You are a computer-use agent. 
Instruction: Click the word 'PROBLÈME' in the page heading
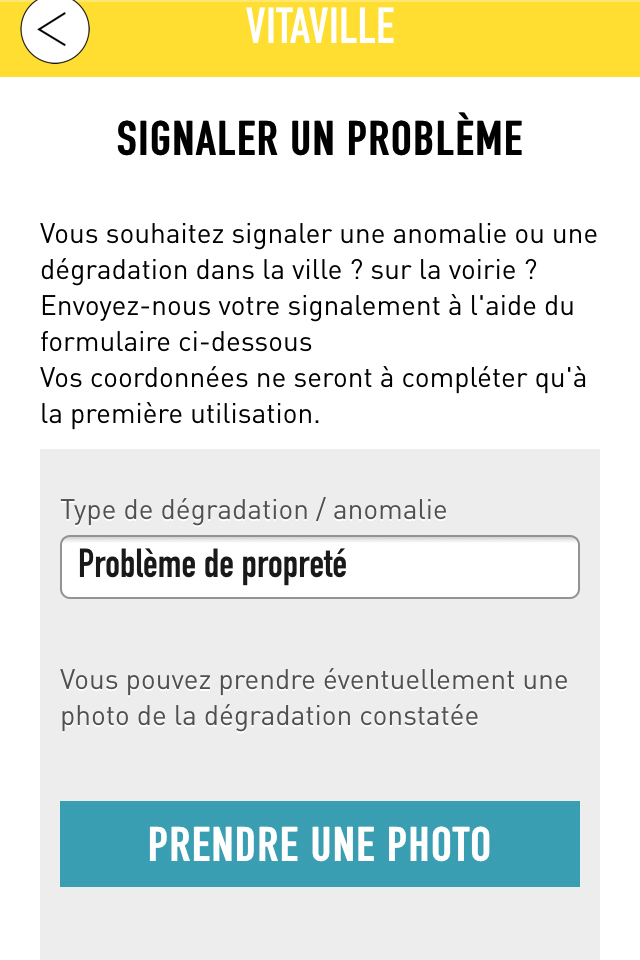click(x=435, y=139)
